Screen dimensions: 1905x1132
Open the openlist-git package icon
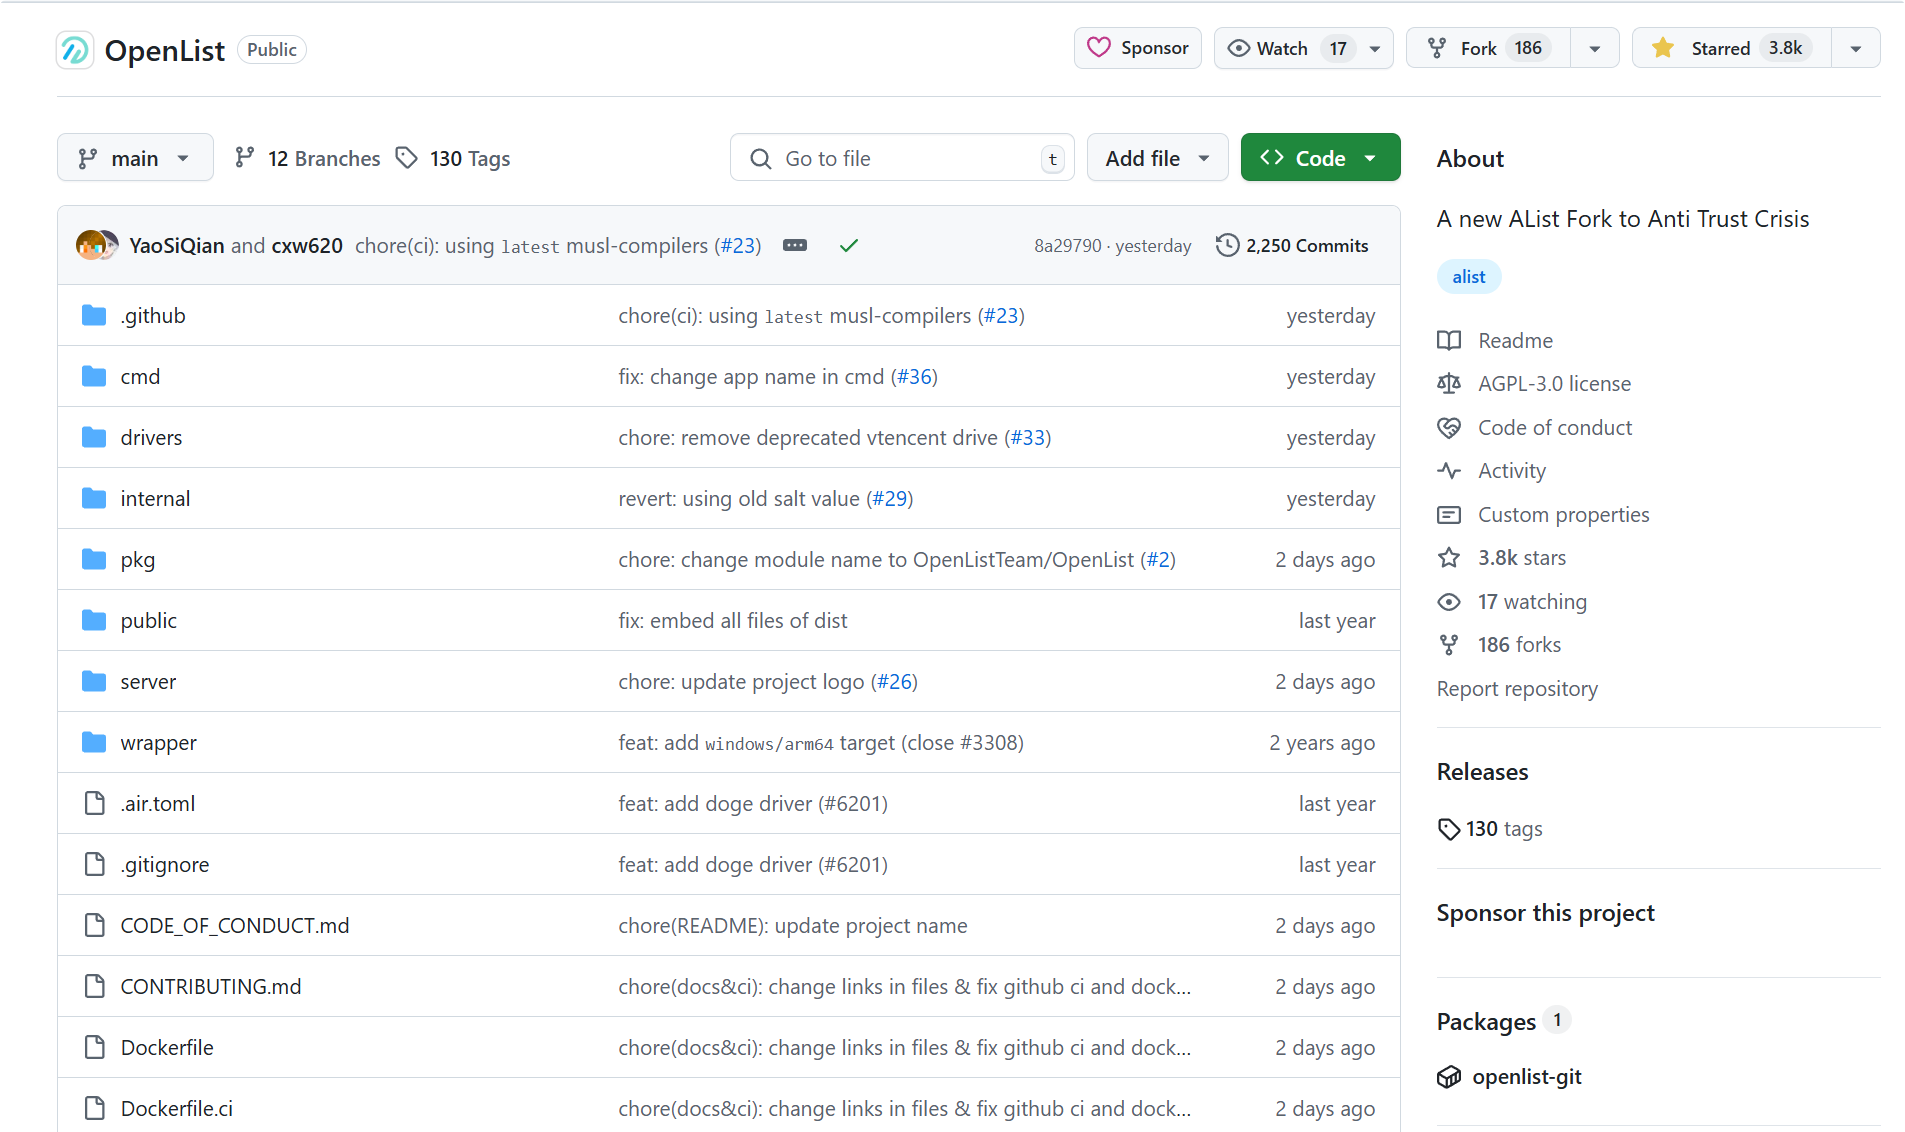tap(1449, 1077)
